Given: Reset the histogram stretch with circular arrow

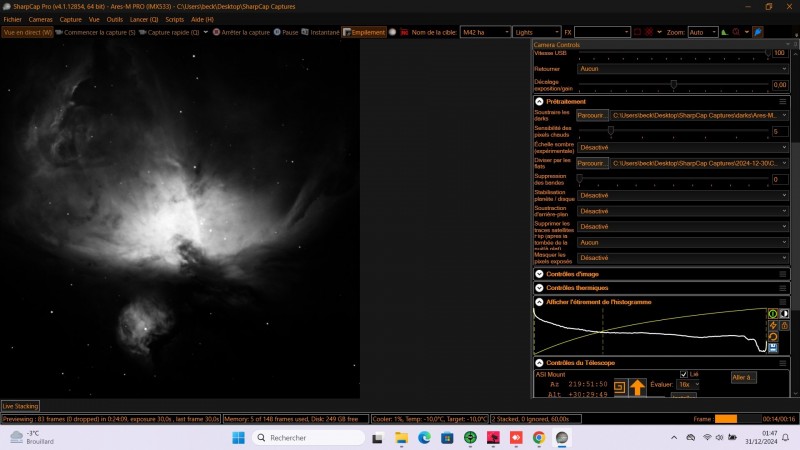Looking at the screenshot, I should point(773,337).
